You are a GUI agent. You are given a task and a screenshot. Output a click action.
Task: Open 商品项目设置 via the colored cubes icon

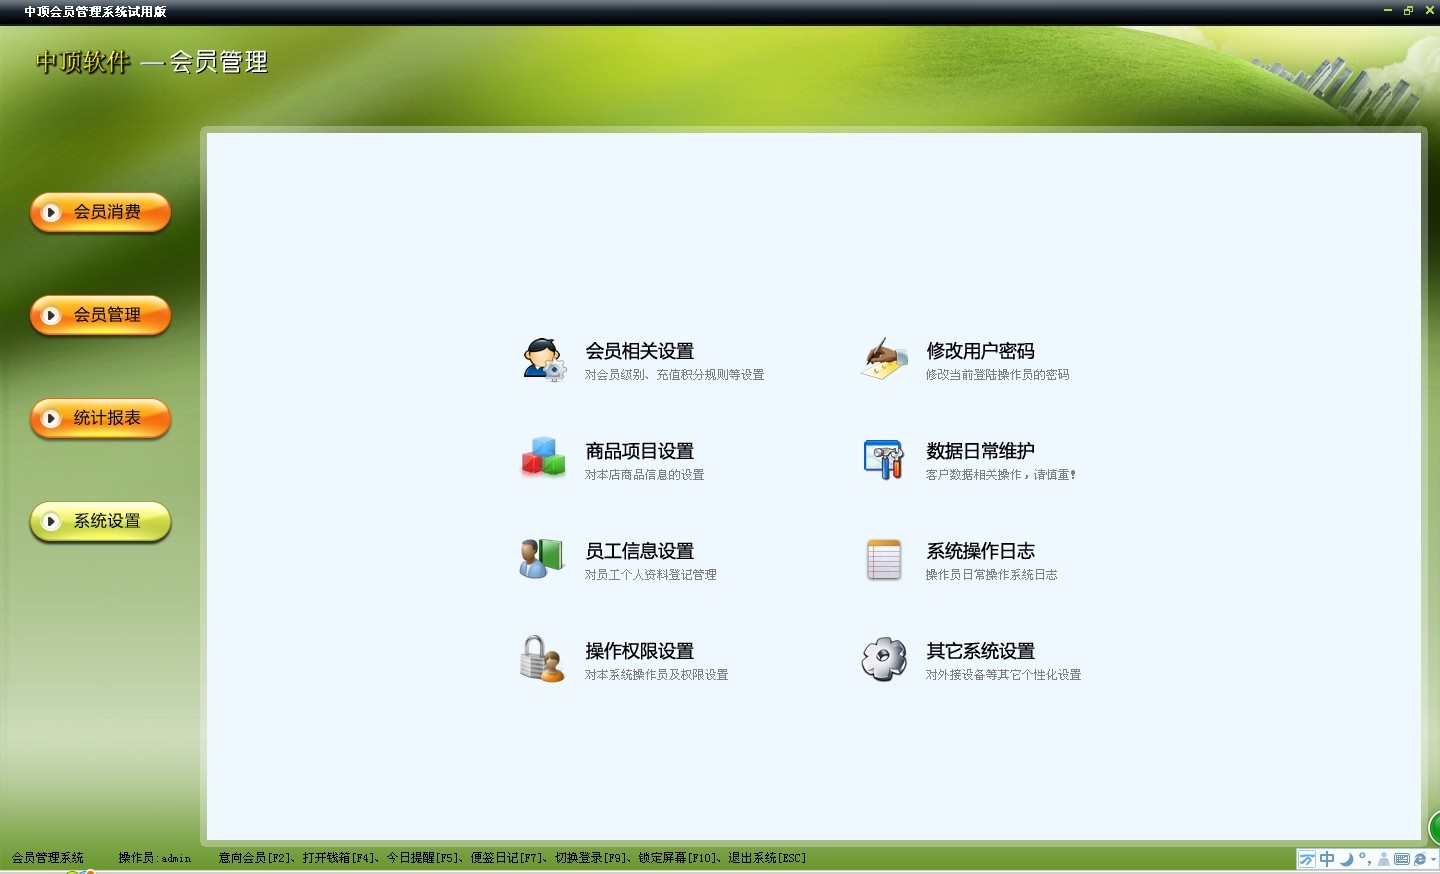pyautogui.click(x=543, y=458)
